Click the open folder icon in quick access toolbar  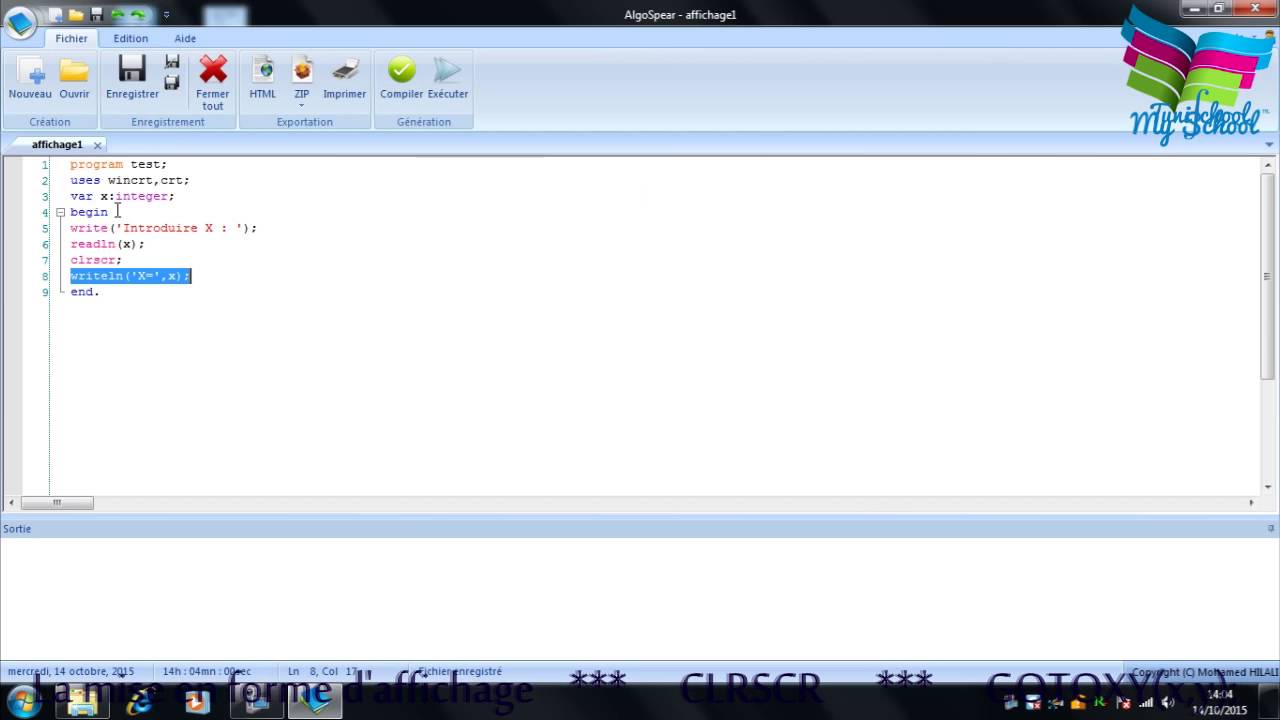[x=76, y=15]
